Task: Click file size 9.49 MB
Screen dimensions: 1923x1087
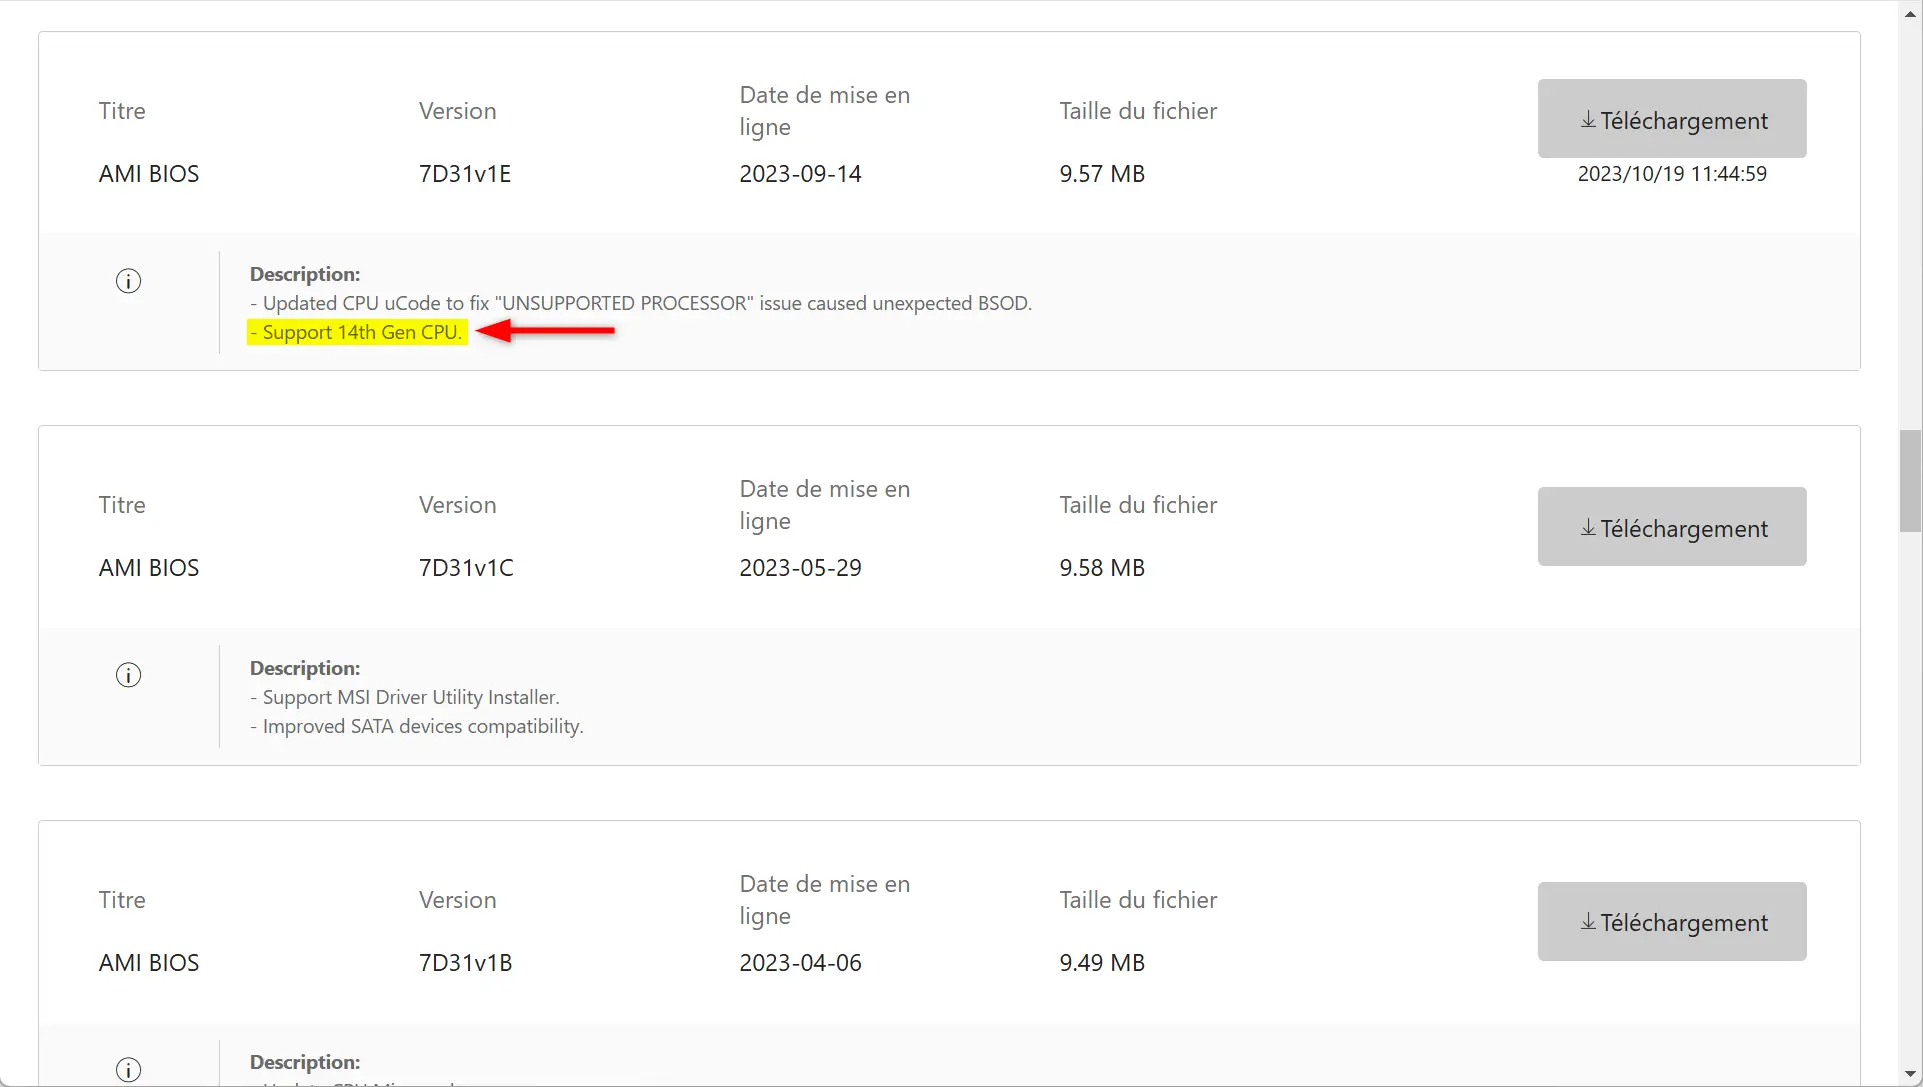Action: [x=1102, y=963]
